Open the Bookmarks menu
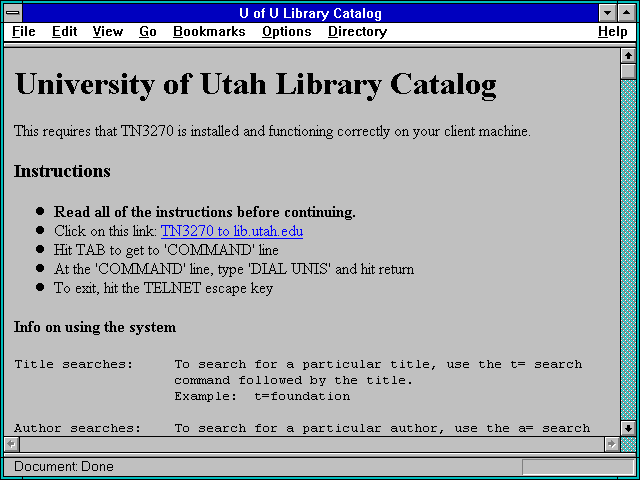This screenshot has width=640, height=480. (209, 32)
